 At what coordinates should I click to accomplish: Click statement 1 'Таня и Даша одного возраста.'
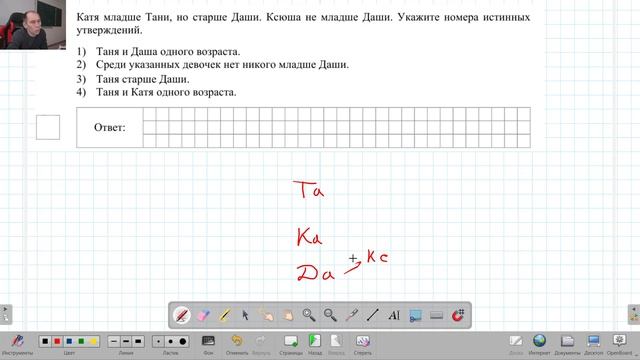tap(168, 51)
